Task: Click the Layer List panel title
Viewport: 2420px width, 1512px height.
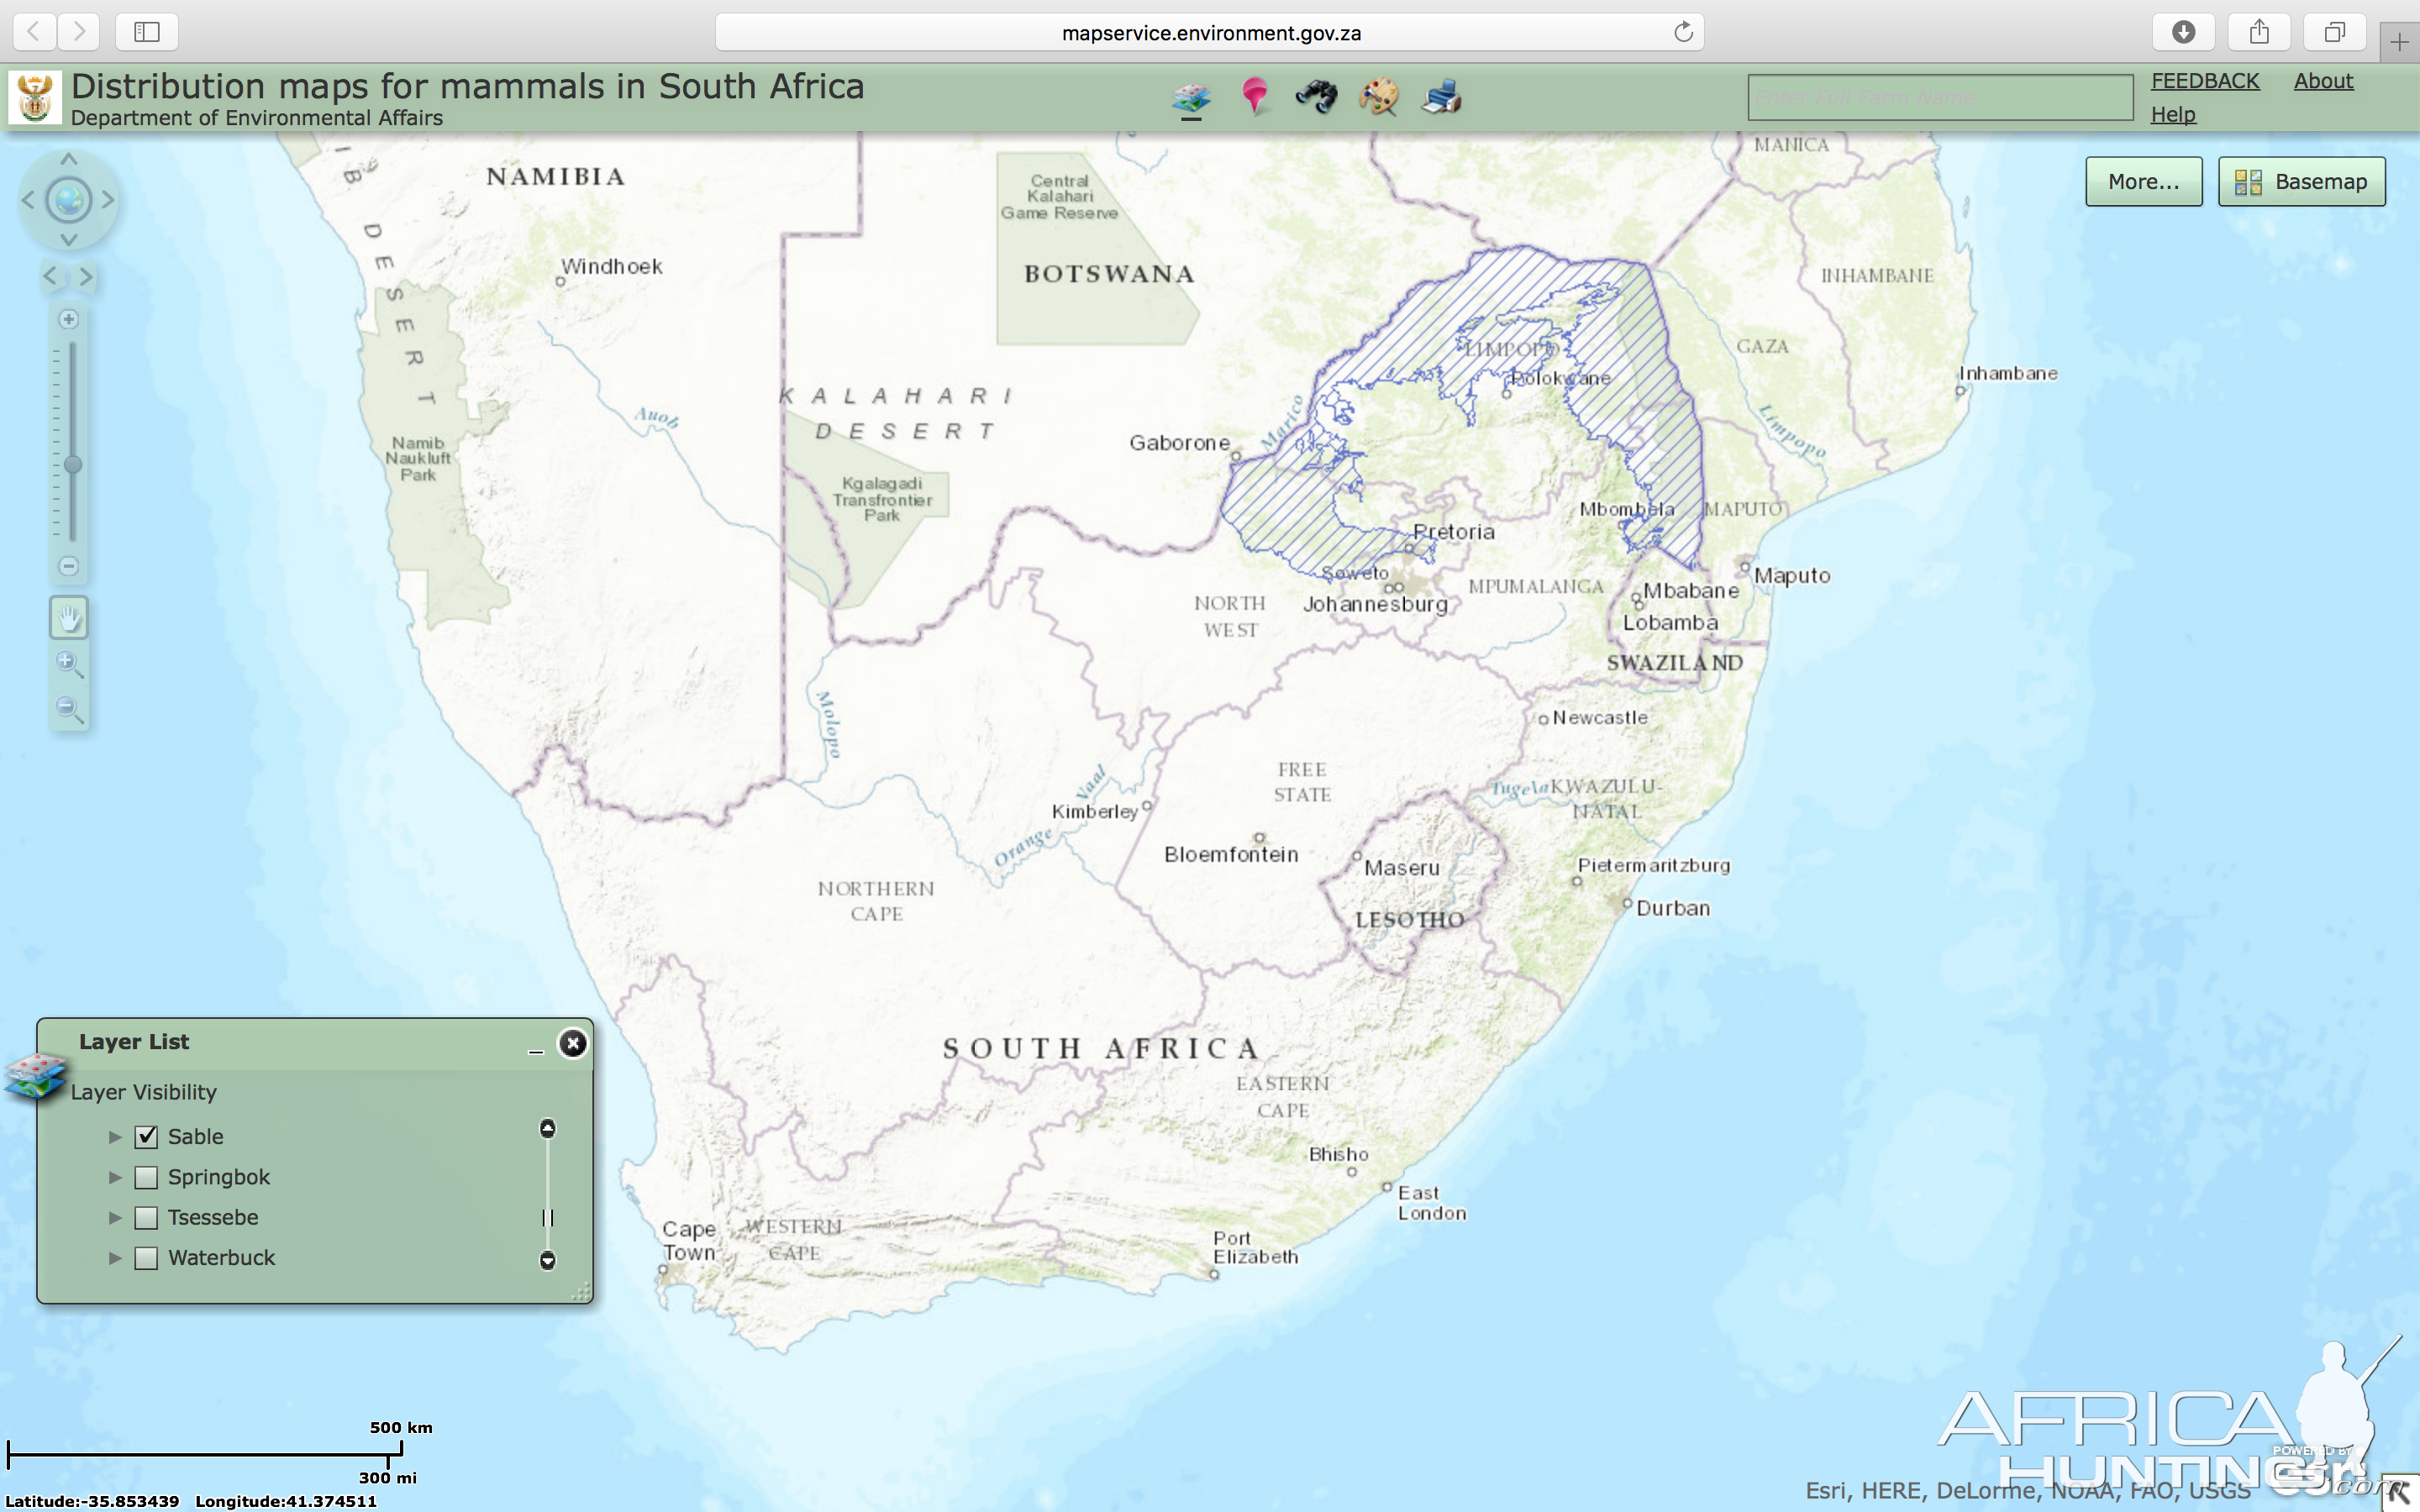Action: click(x=134, y=1042)
